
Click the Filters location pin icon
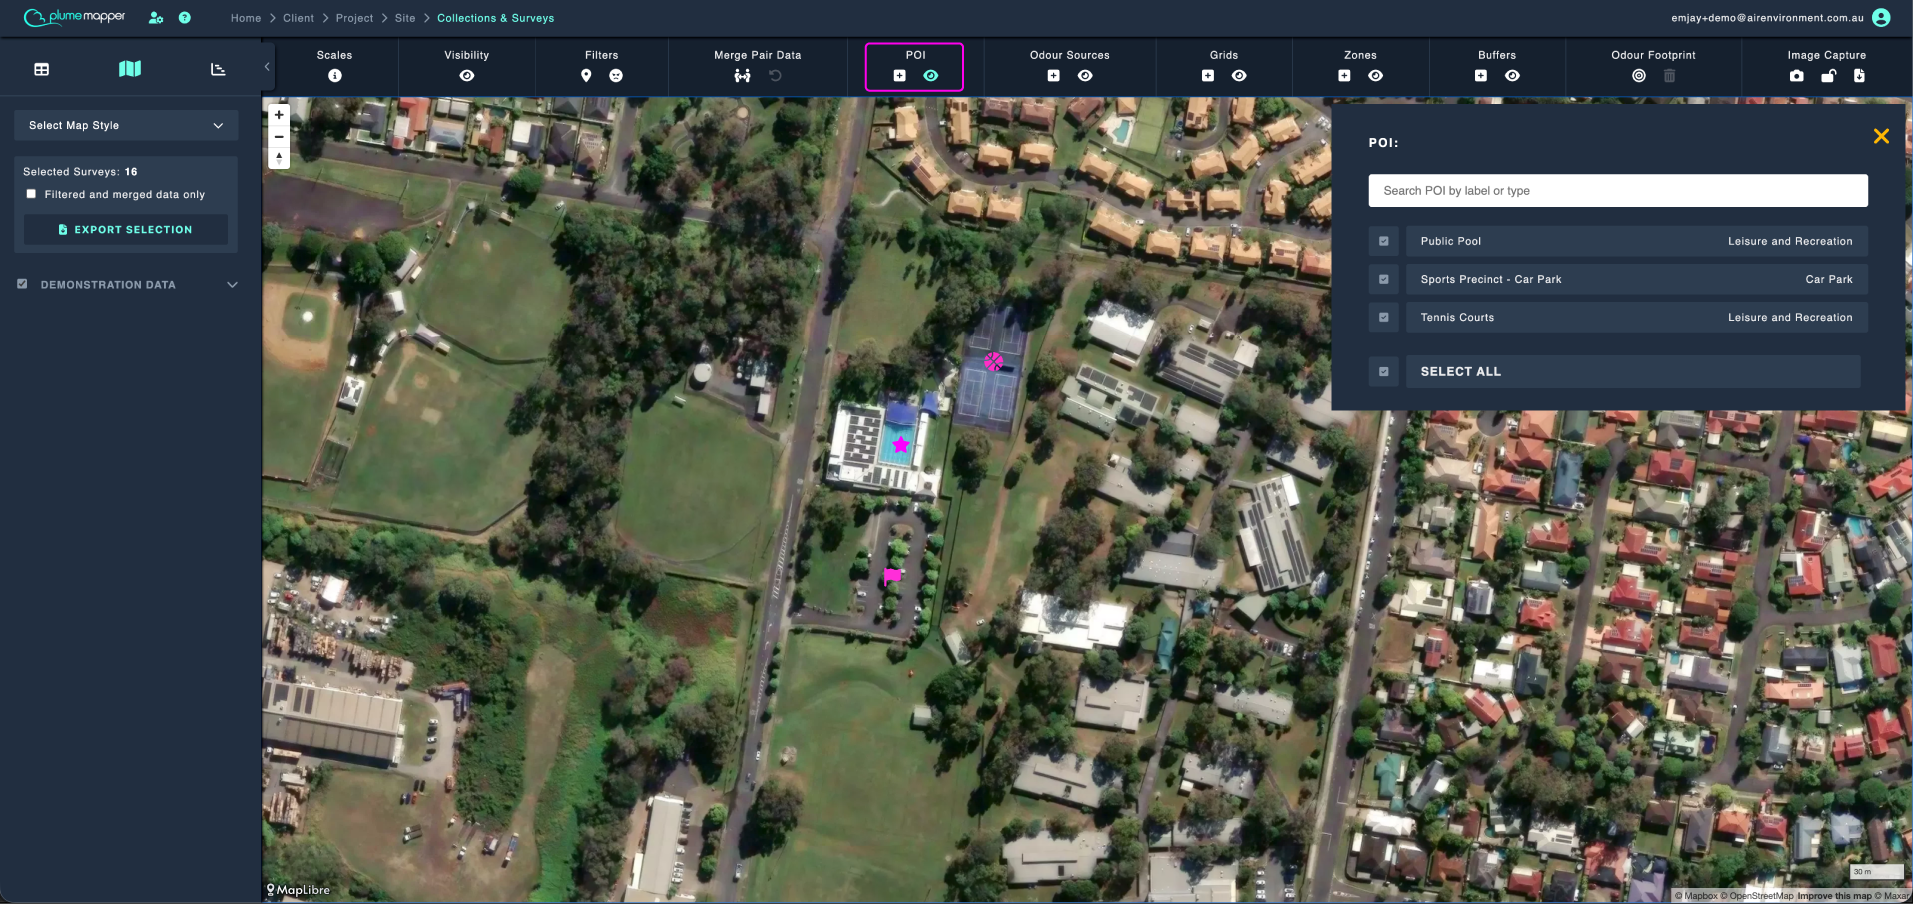586,76
